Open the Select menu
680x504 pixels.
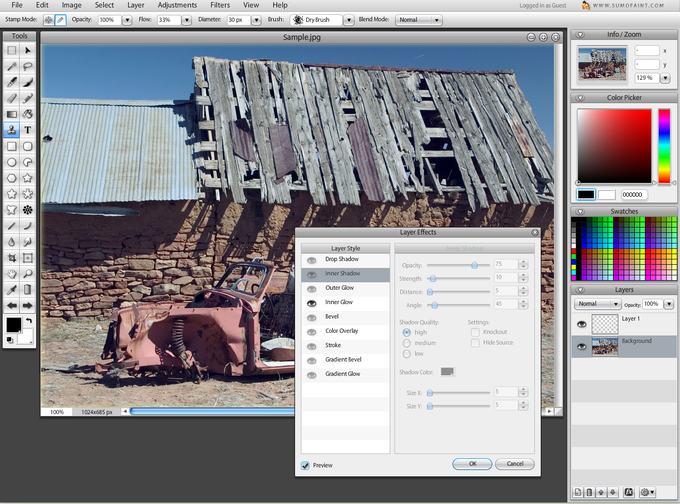coord(104,5)
